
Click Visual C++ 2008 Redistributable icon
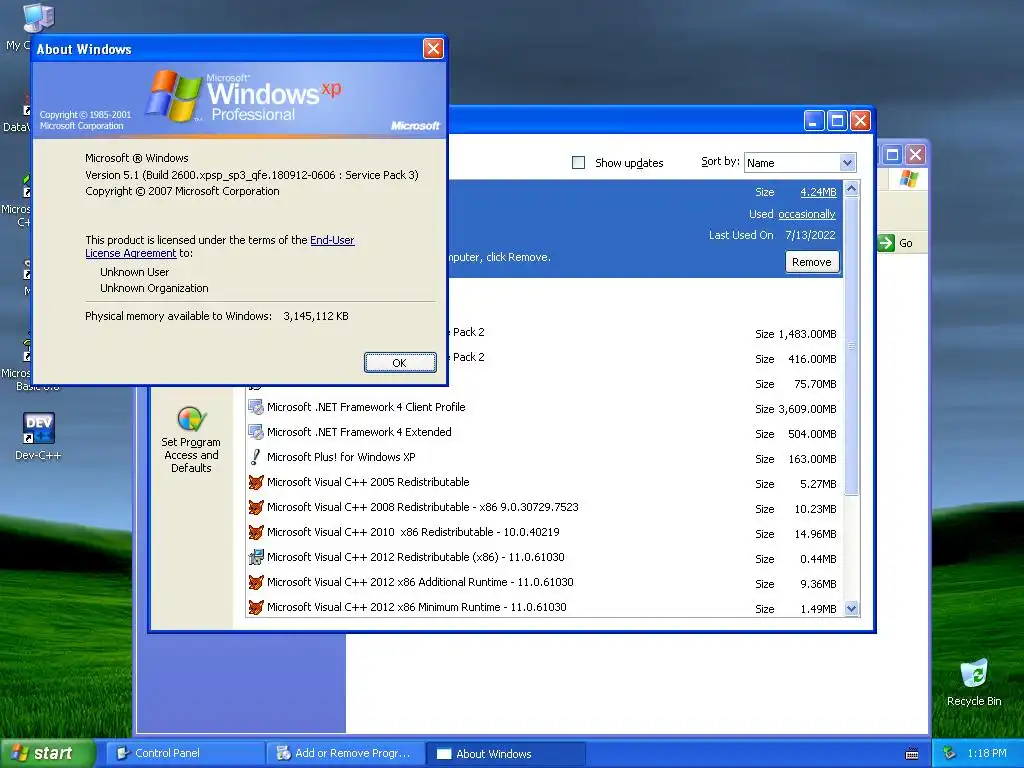tap(255, 507)
